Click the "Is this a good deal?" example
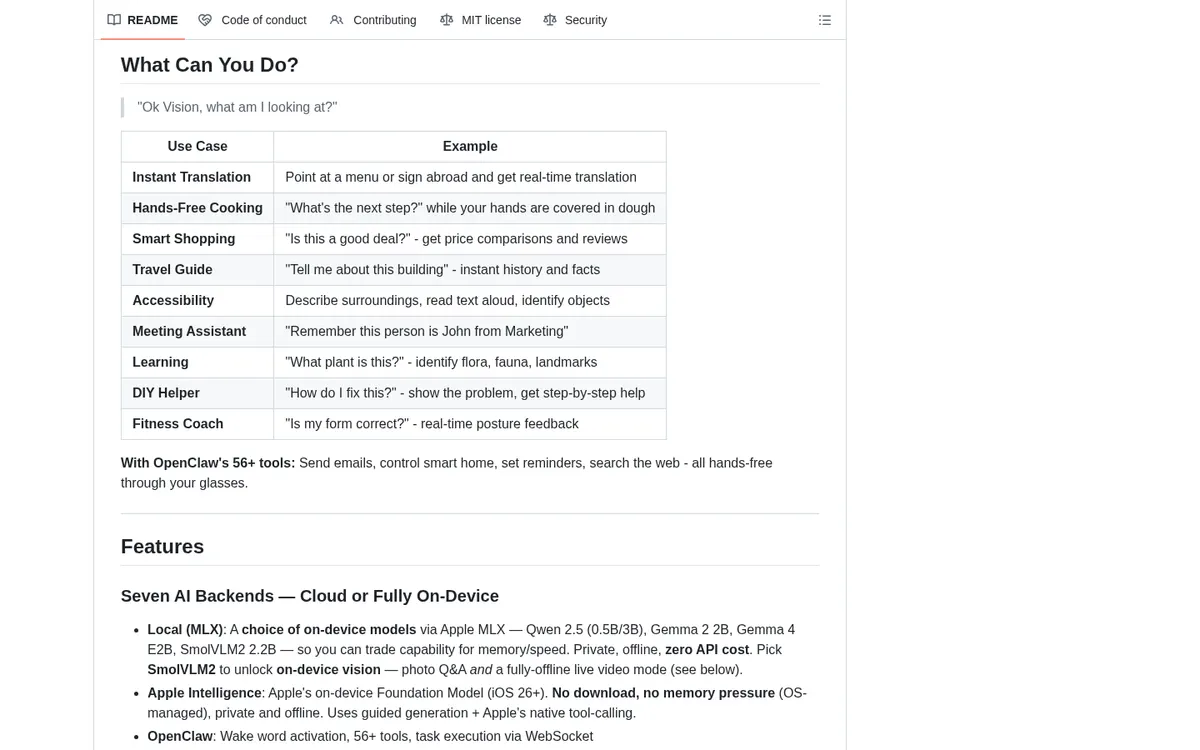 coord(470,239)
